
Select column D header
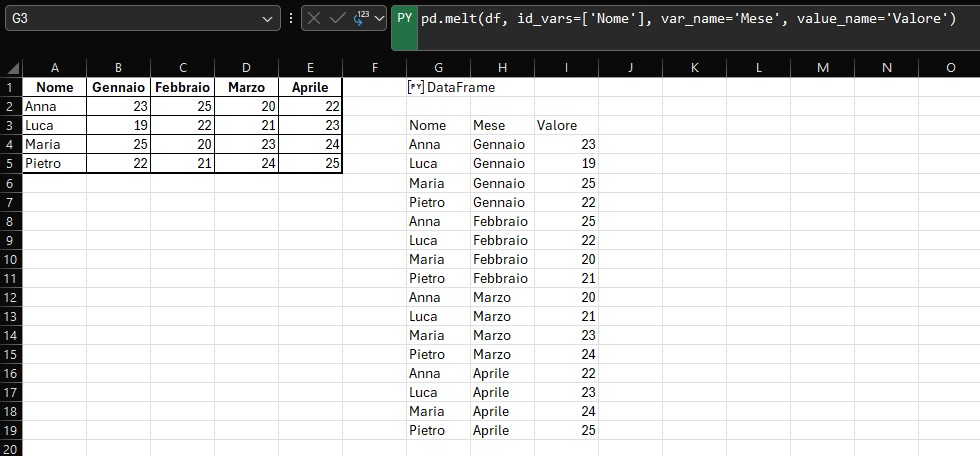[x=246, y=68]
